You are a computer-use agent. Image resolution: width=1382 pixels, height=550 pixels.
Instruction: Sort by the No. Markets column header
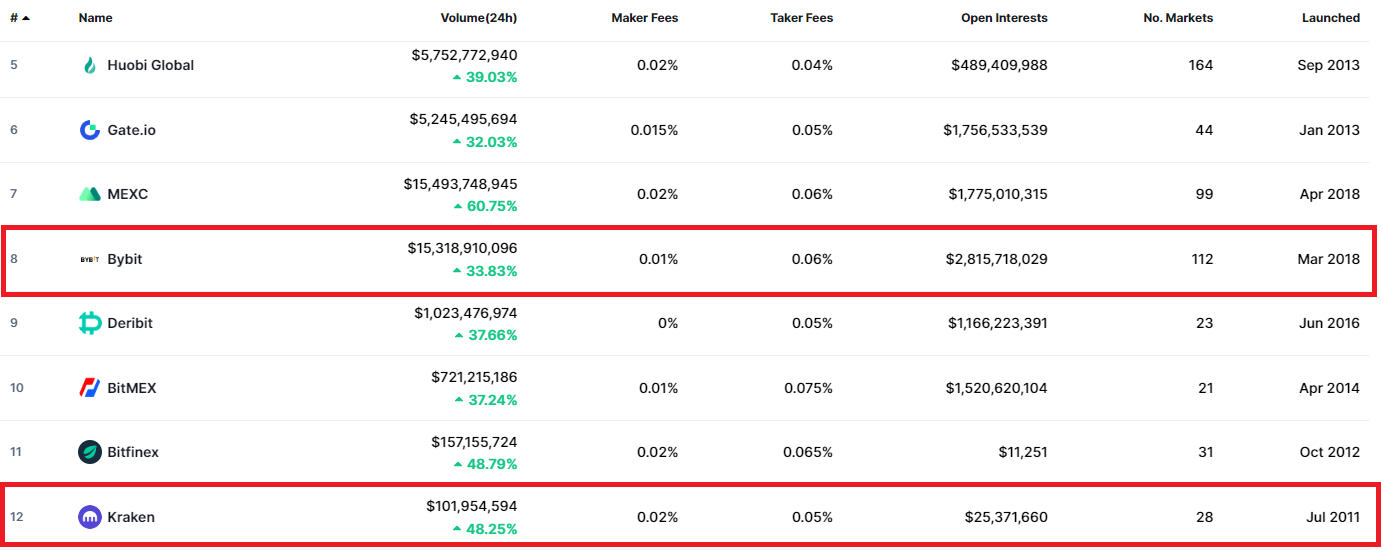1179,18
